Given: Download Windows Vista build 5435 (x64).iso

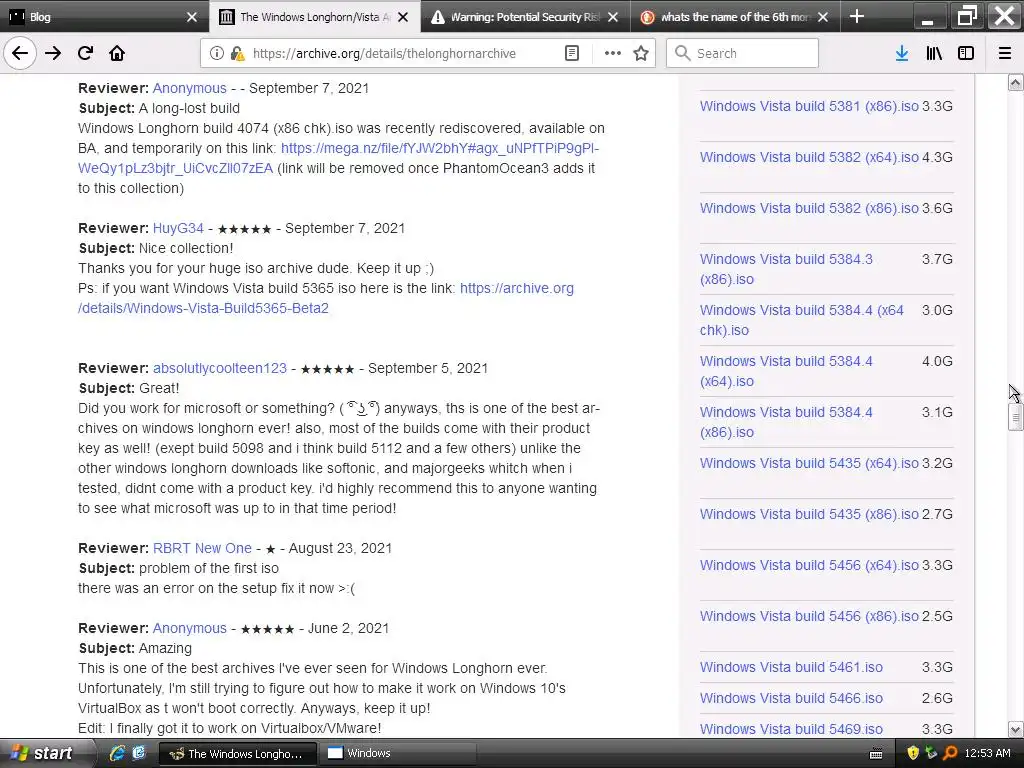Looking at the screenshot, I should (809, 463).
